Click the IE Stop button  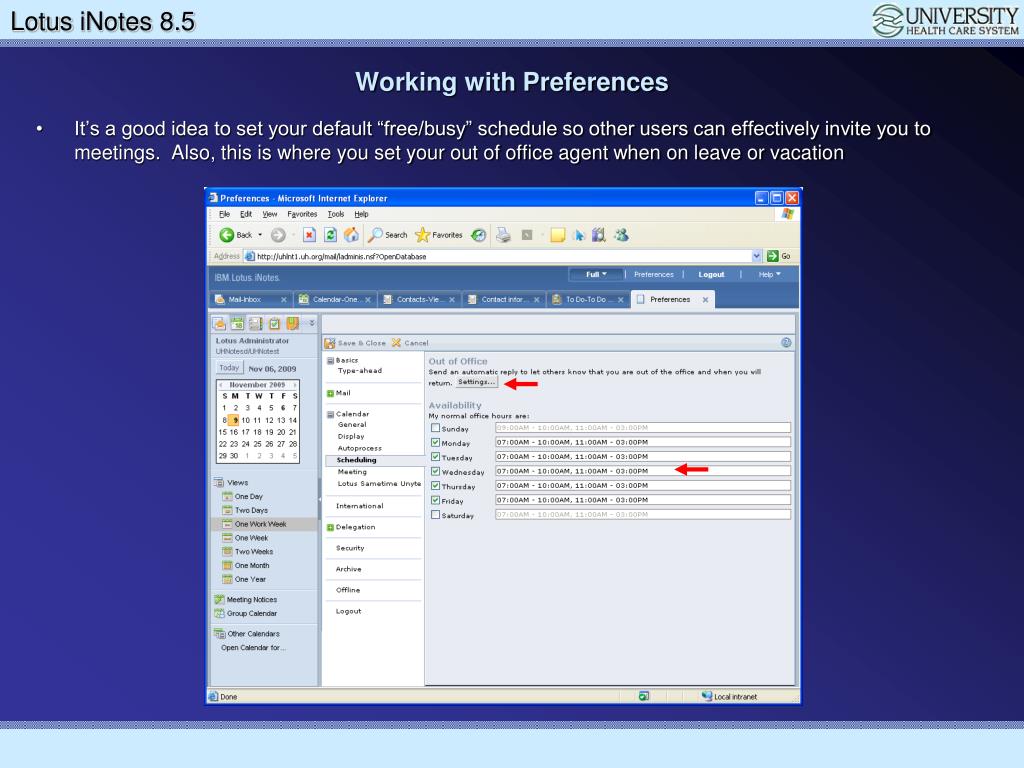(310, 235)
